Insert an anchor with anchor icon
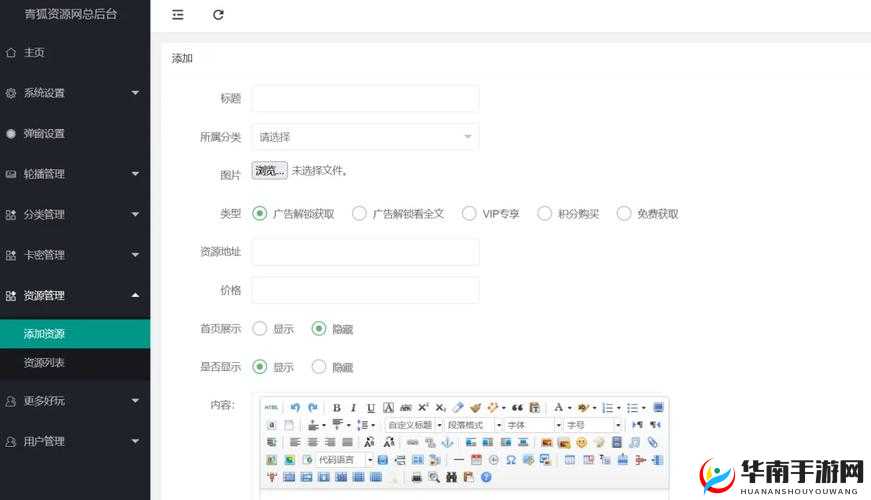Screen dimensions: 871x500 click(x=447, y=443)
